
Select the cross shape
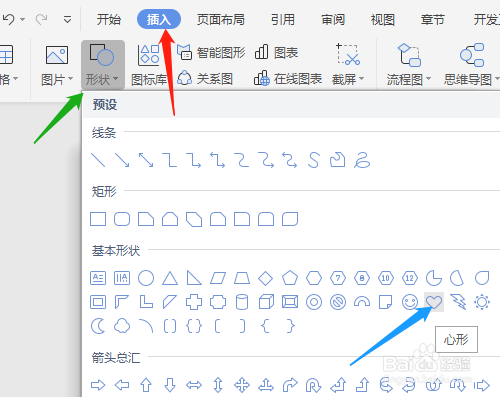coord(194,302)
